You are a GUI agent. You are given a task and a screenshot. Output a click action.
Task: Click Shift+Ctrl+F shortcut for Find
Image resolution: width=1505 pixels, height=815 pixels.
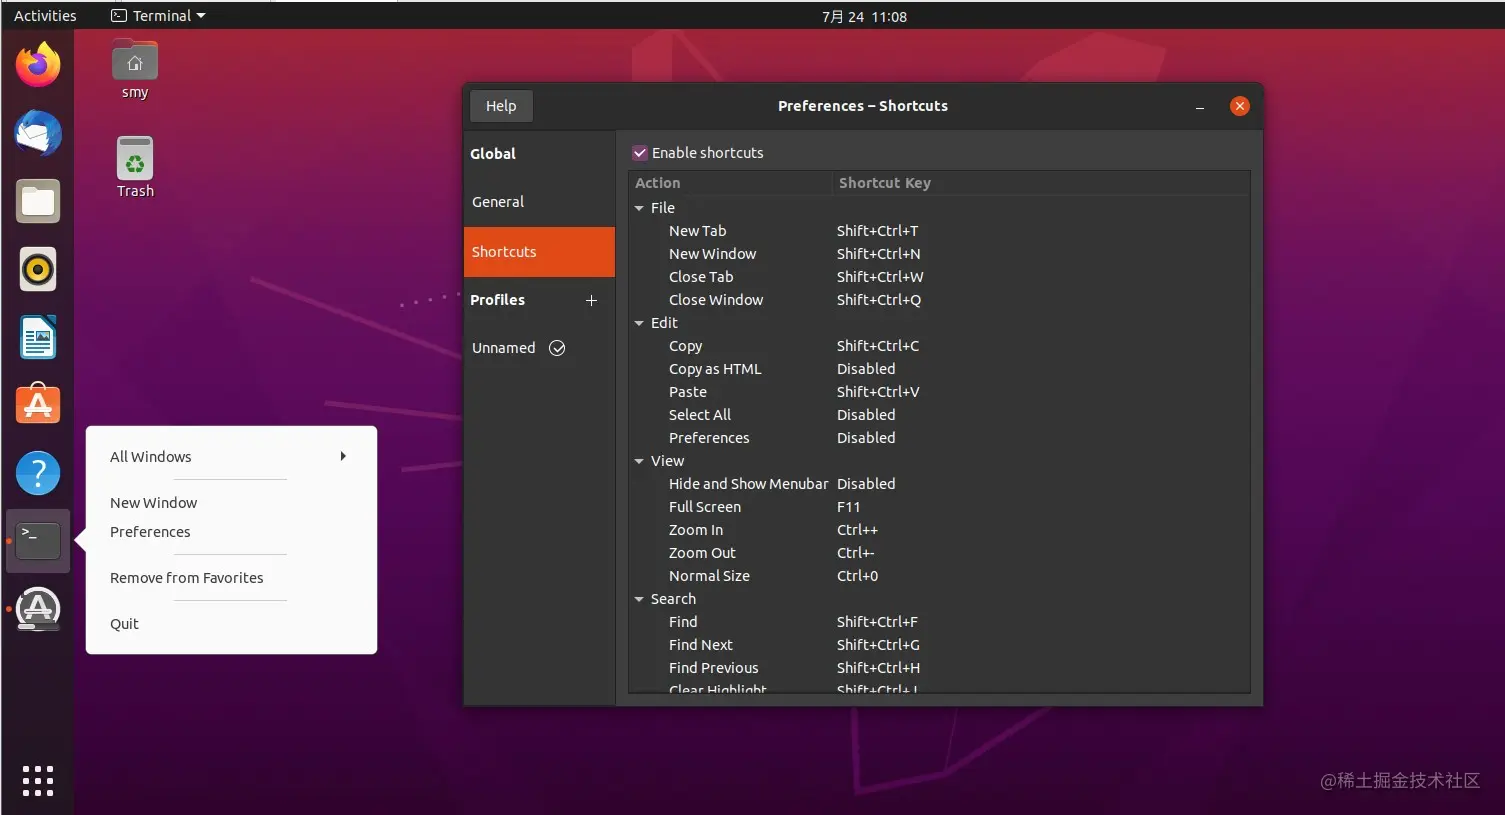877,622
